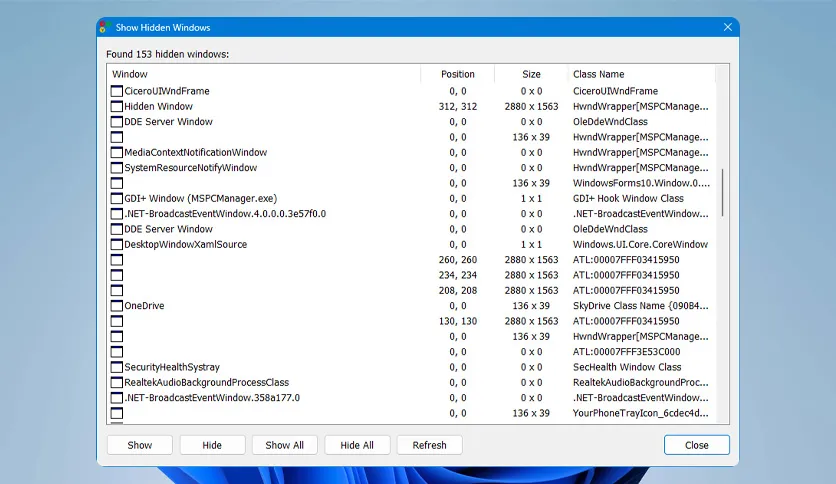The image size is (836, 484).
Task: Select the 'SecurityHealthSystray' name text
Action: (172, 367)
